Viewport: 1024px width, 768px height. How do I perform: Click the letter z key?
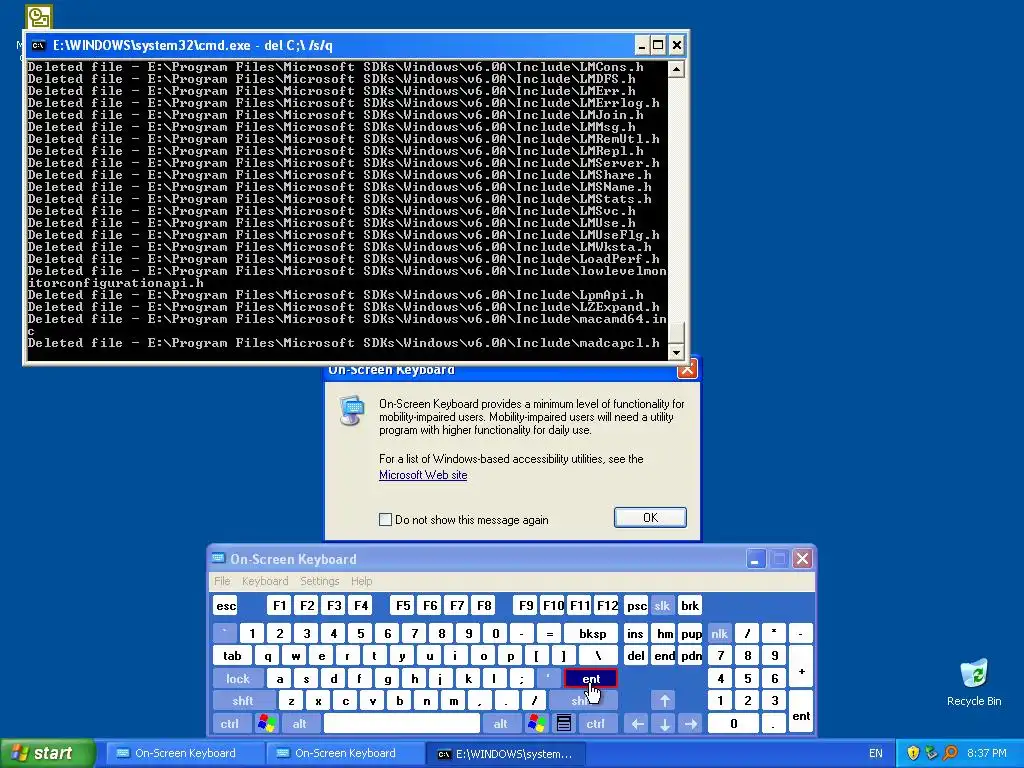[291, 701]
